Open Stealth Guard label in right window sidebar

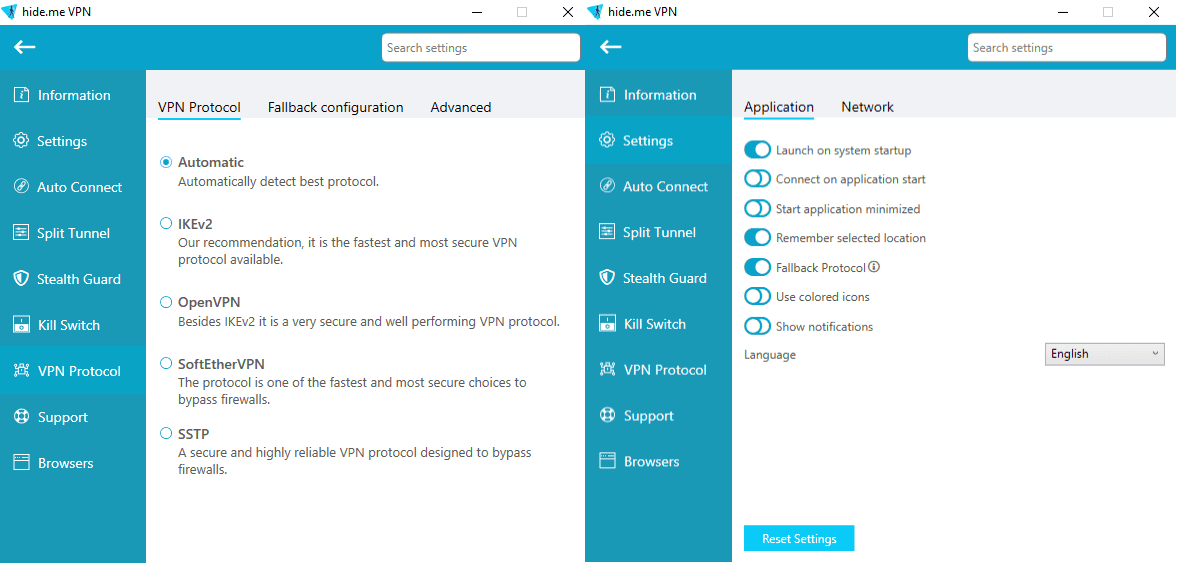coord(665,278)
